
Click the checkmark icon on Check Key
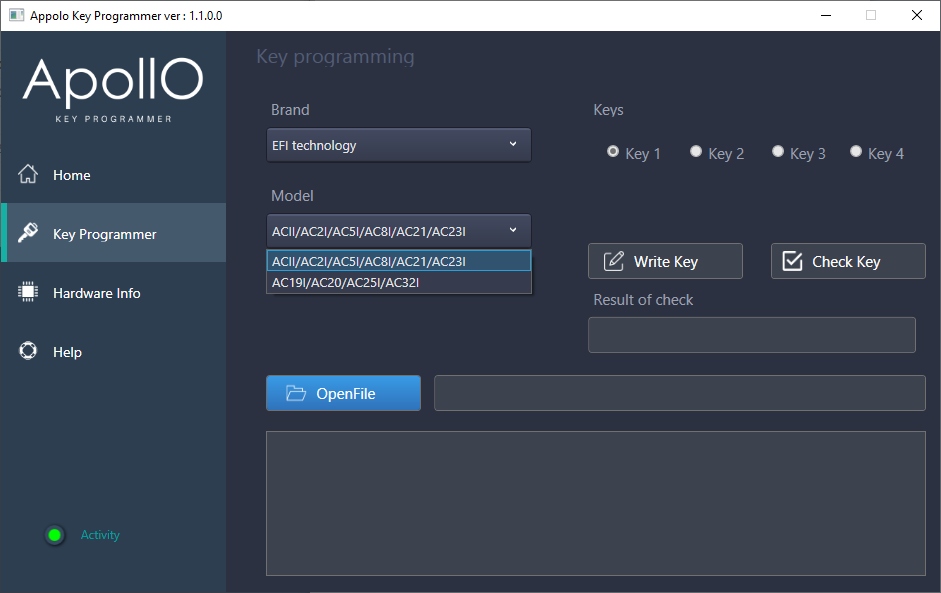pos(792,261)
